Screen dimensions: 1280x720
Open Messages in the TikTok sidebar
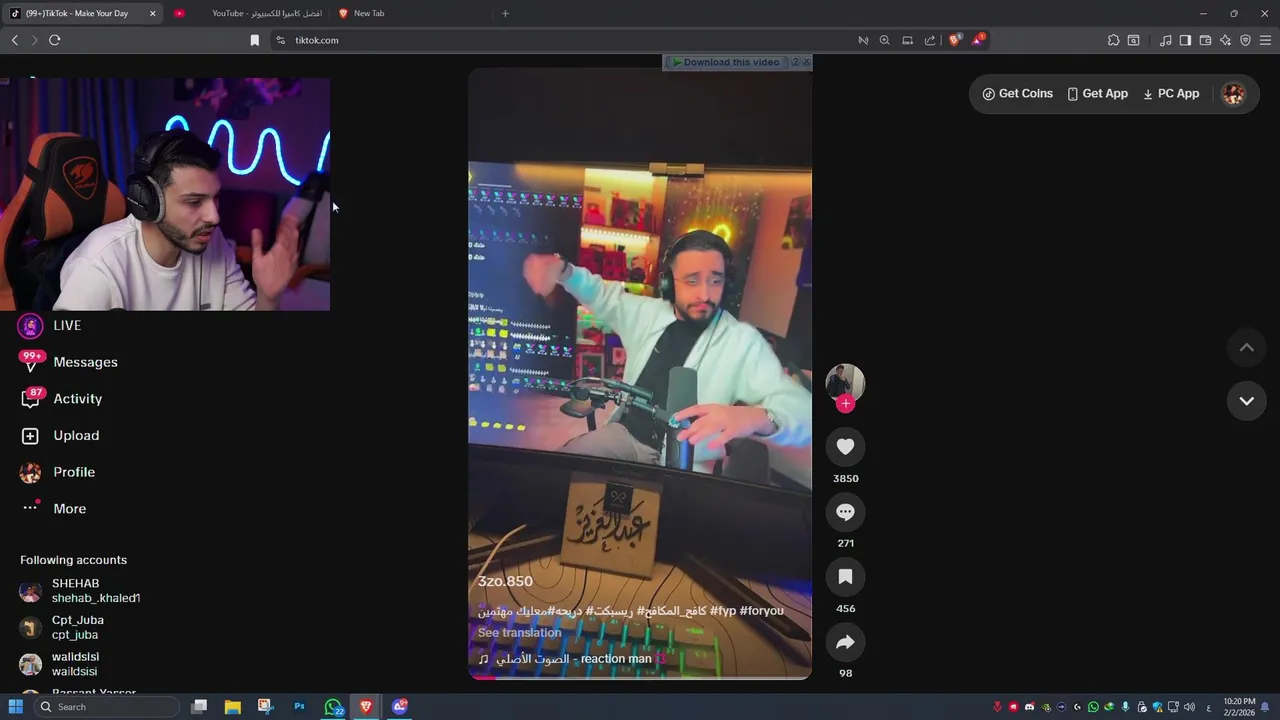(69, 362)
